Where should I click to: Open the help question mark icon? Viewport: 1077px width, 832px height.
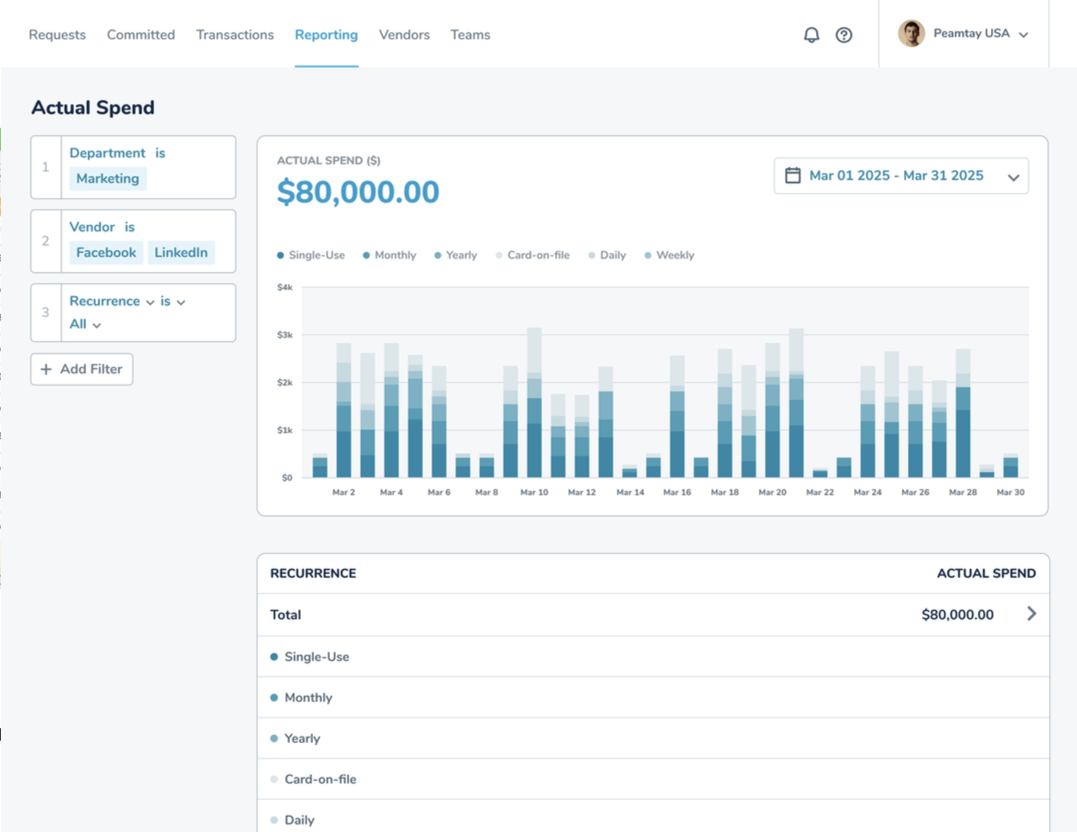(x=843, y=35)
